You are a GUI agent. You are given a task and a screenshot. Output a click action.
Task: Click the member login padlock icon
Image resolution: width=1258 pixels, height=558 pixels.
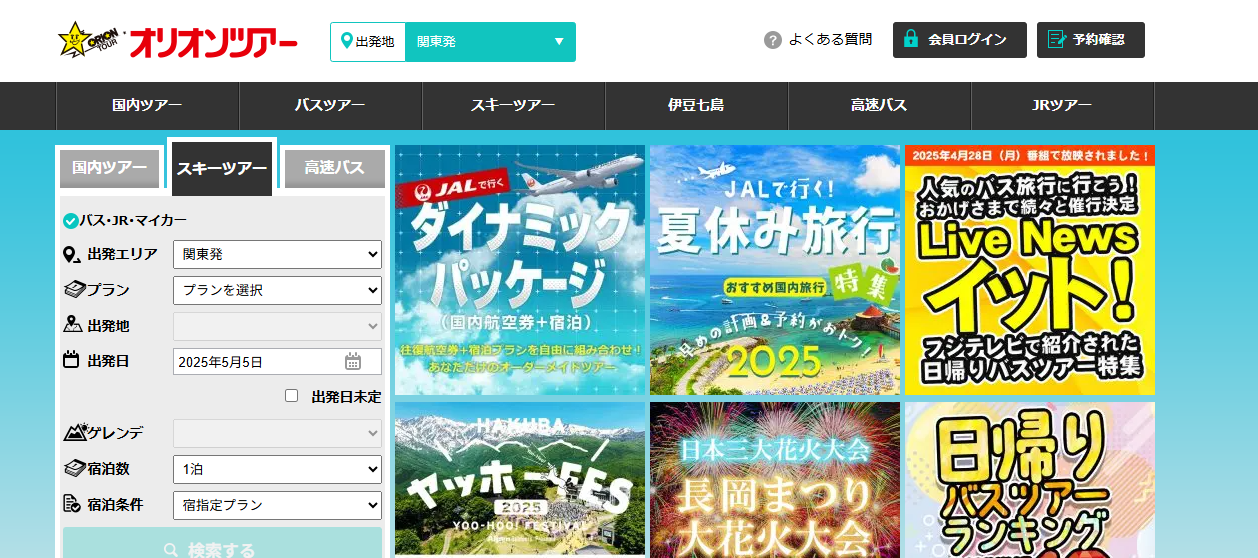coord(910,40)
